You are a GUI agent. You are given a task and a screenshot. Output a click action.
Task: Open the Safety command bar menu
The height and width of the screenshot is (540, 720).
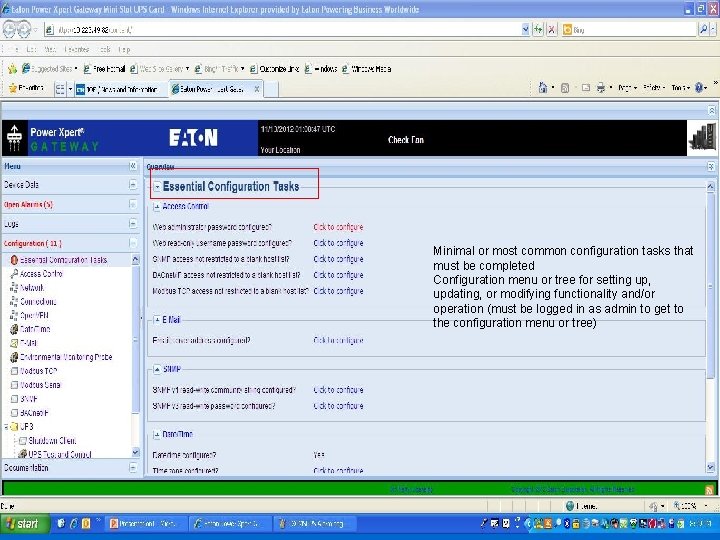[x=654, y=88]
